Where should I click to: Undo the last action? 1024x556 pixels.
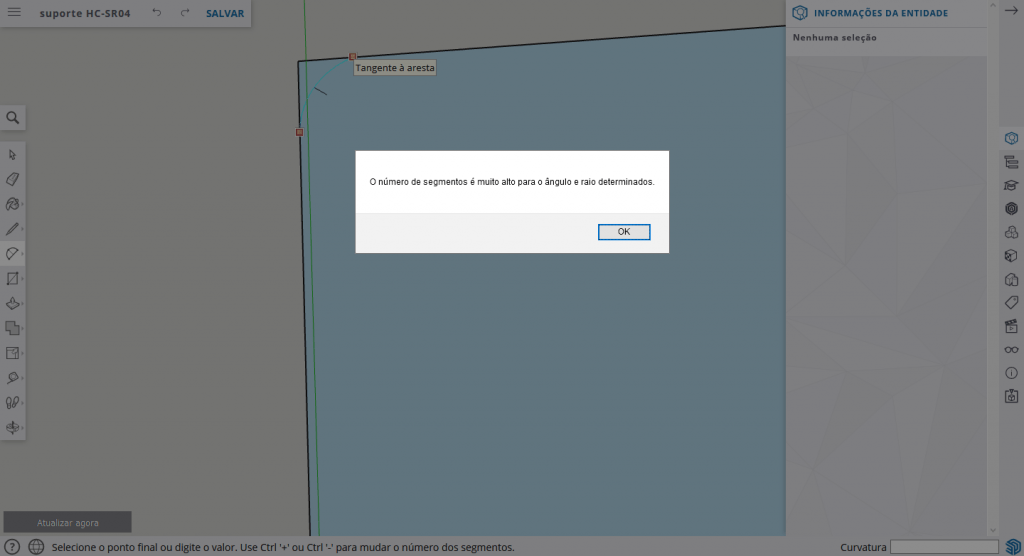point(157,12)
